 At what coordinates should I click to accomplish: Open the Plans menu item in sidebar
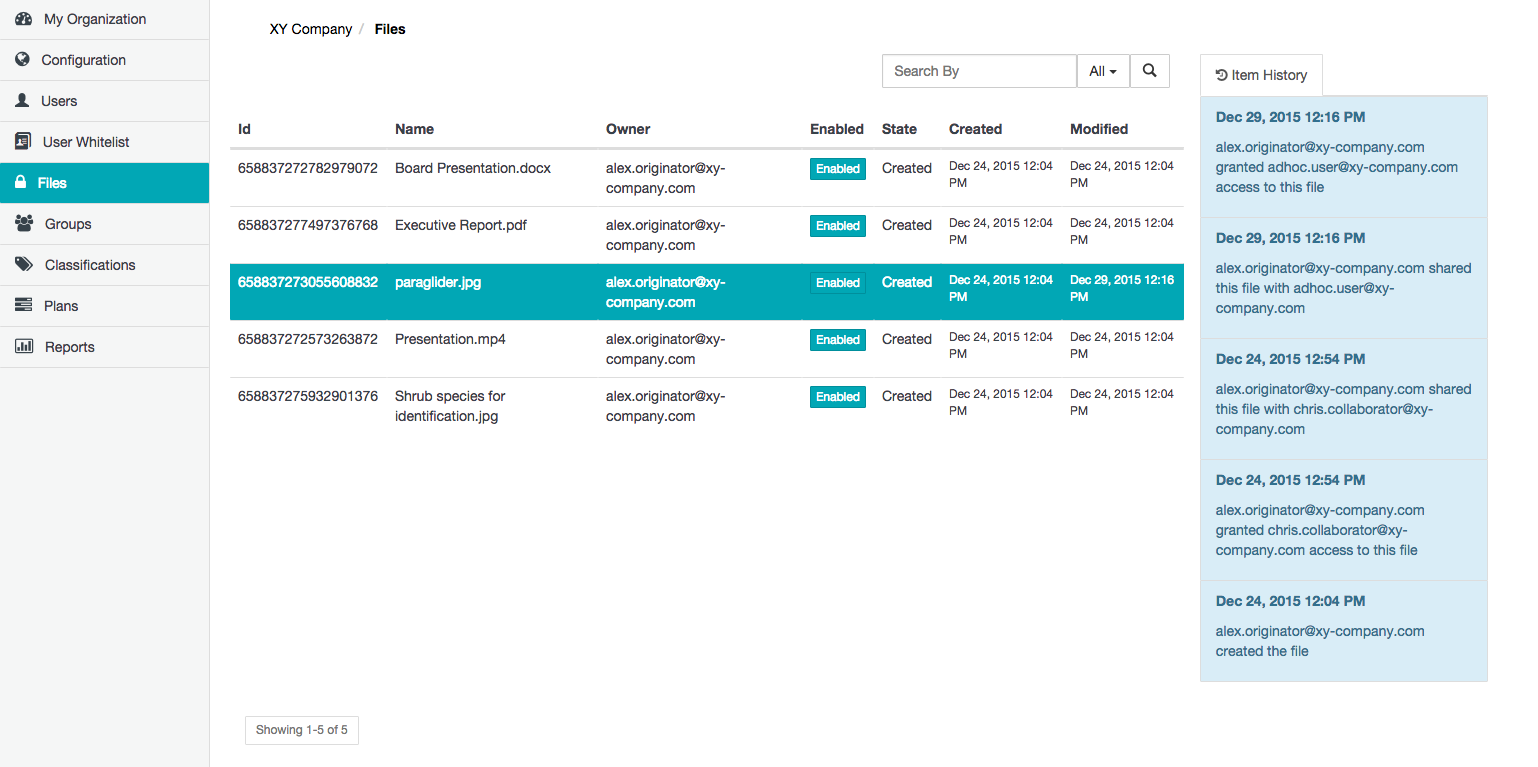click(61, 306)
